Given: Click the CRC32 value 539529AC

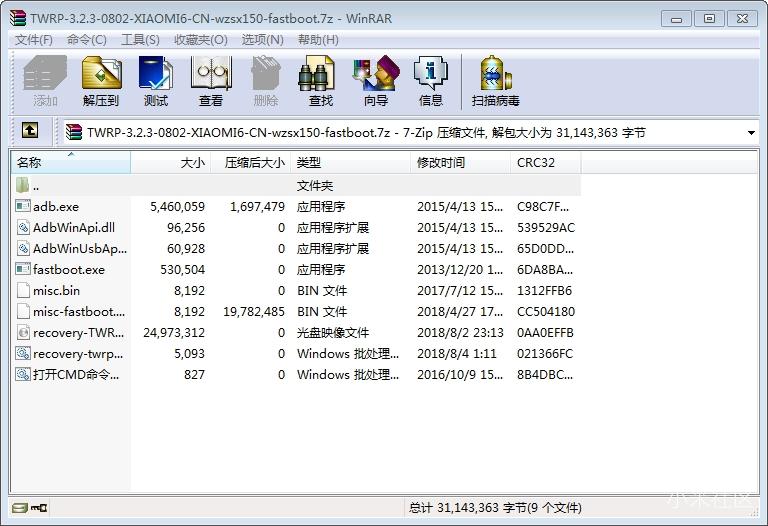Looking at the screenshot, I should pos(546,228).
